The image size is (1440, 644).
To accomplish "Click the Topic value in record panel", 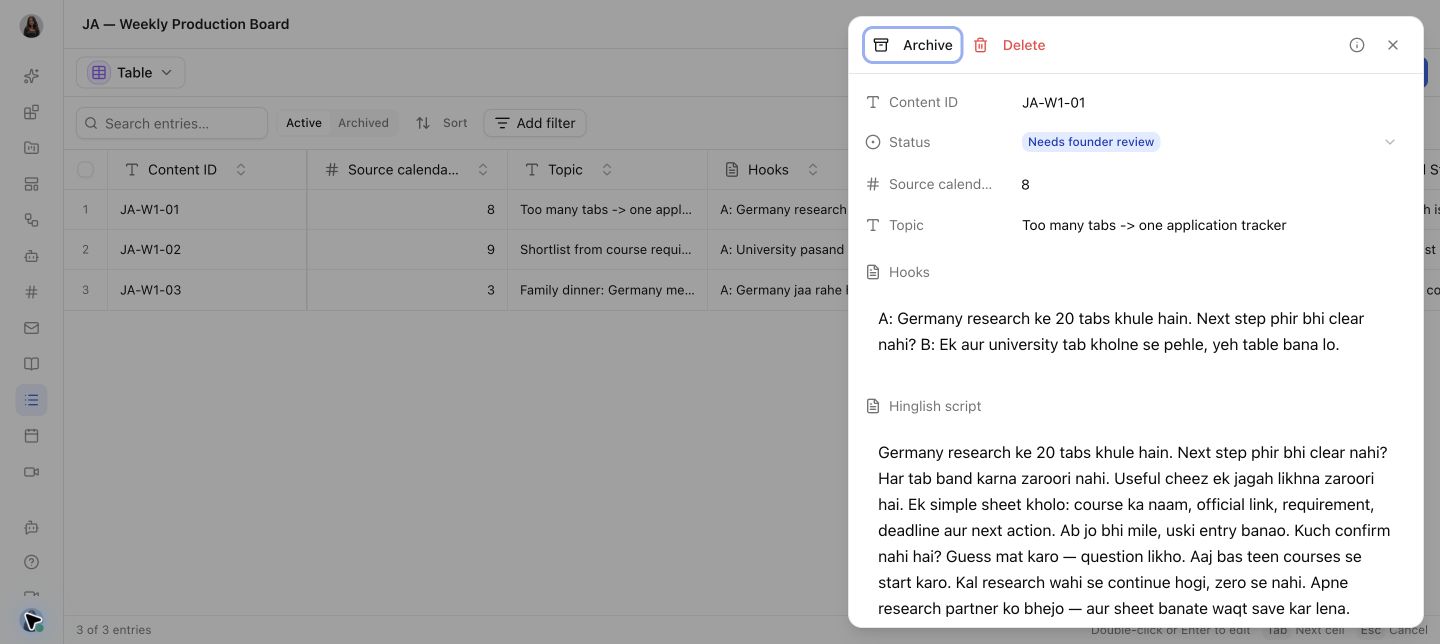I will tap(1154, 225).
